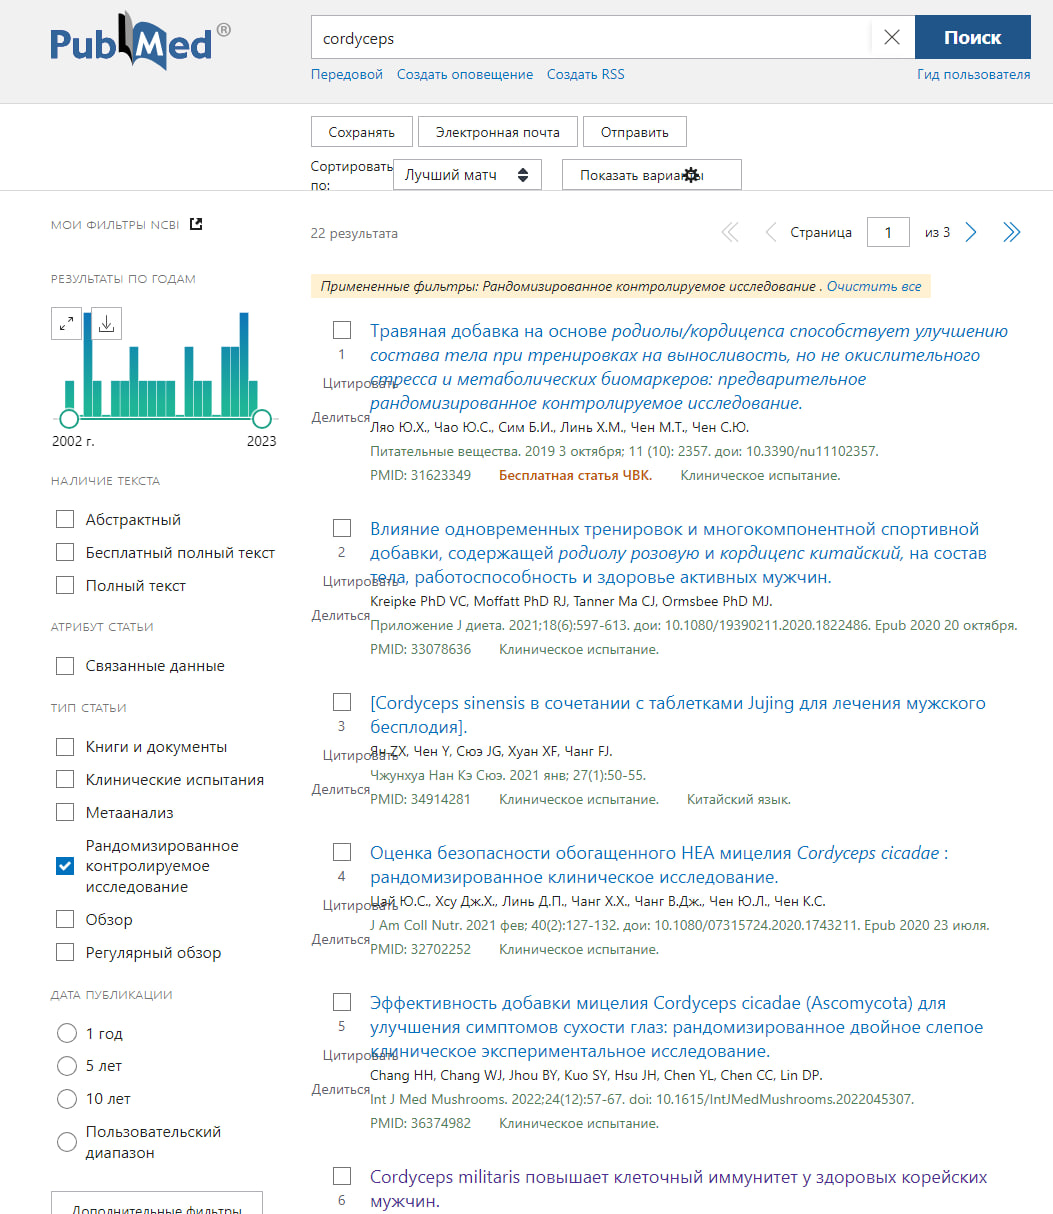
Task: Click the page number input field
Action: (888, 233)
